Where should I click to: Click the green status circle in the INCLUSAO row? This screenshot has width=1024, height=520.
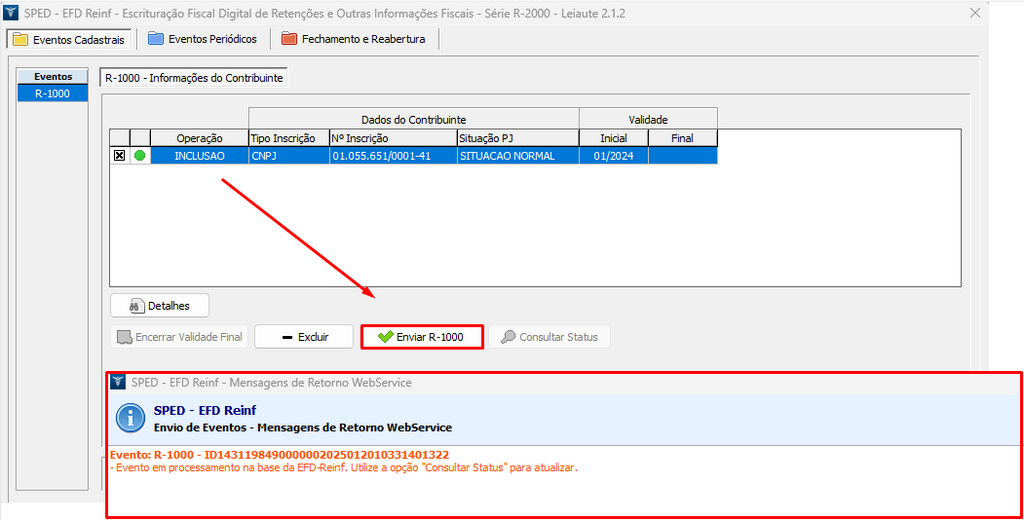coord(140,156)
